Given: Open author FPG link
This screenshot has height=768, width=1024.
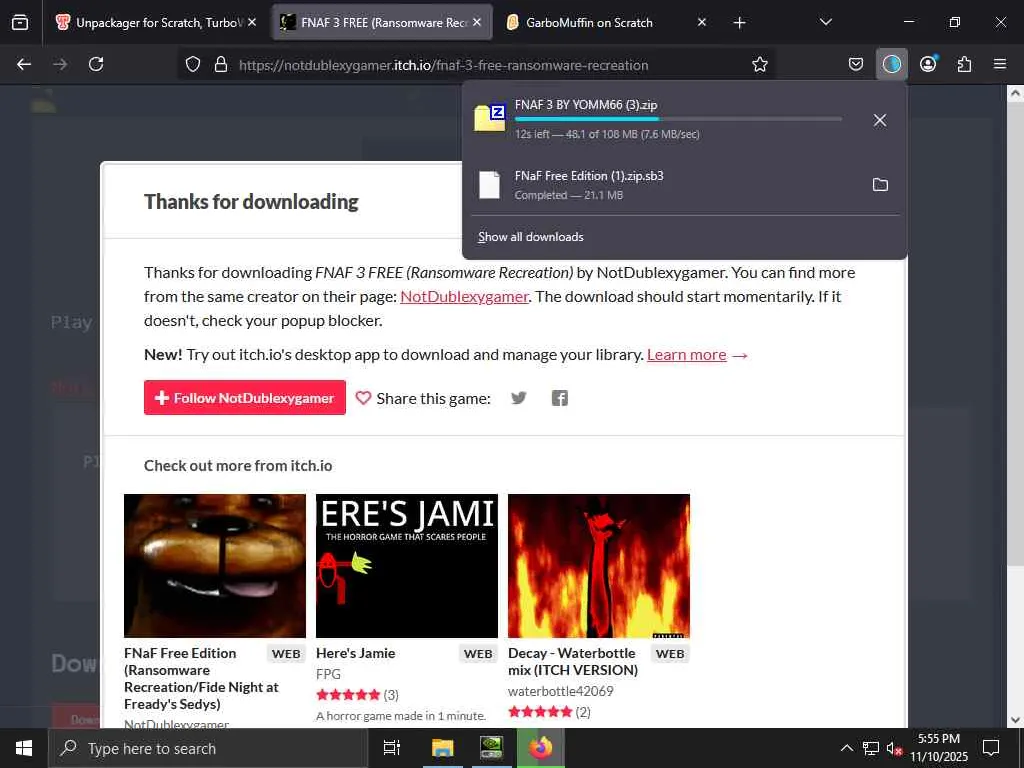Looking at the screenshot, I should click(x=328, y=674).
